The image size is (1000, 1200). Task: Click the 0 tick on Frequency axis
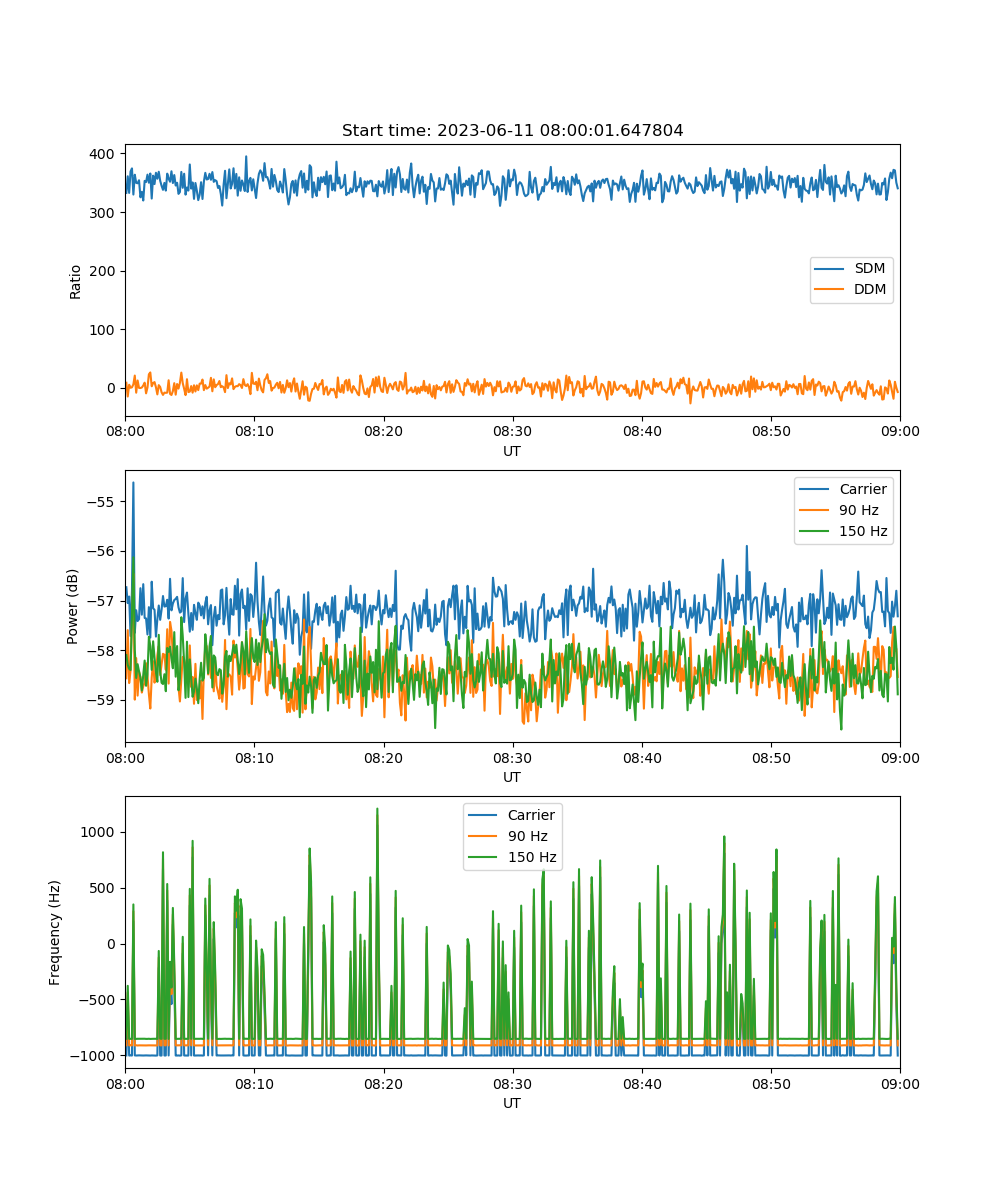point(112,944)
